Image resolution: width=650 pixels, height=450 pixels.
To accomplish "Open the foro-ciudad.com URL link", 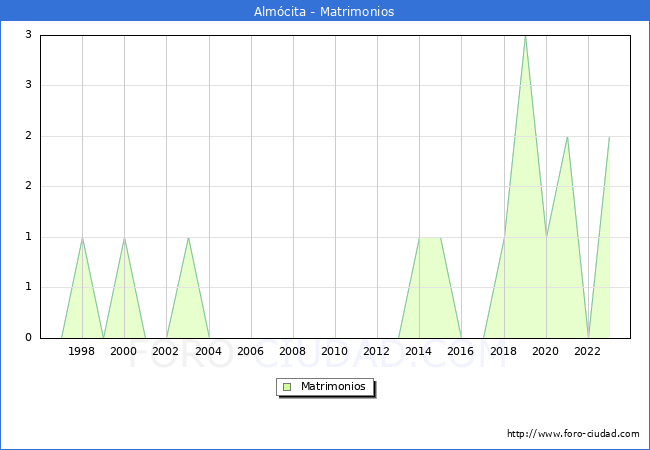I will tap(573, 434).
